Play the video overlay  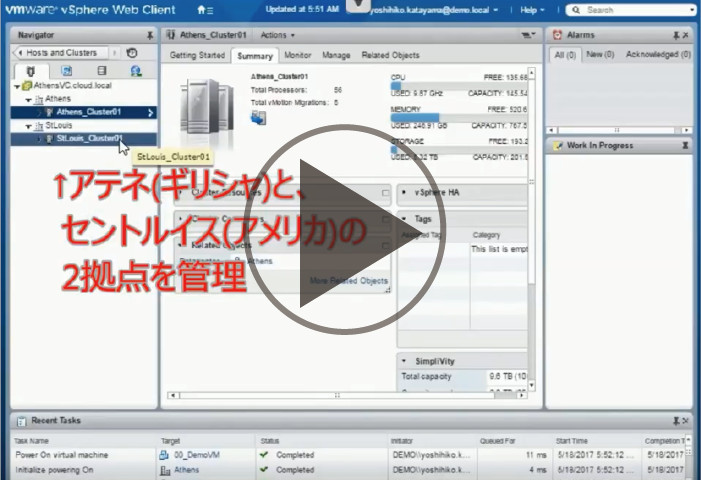click(x=344, y=229)
